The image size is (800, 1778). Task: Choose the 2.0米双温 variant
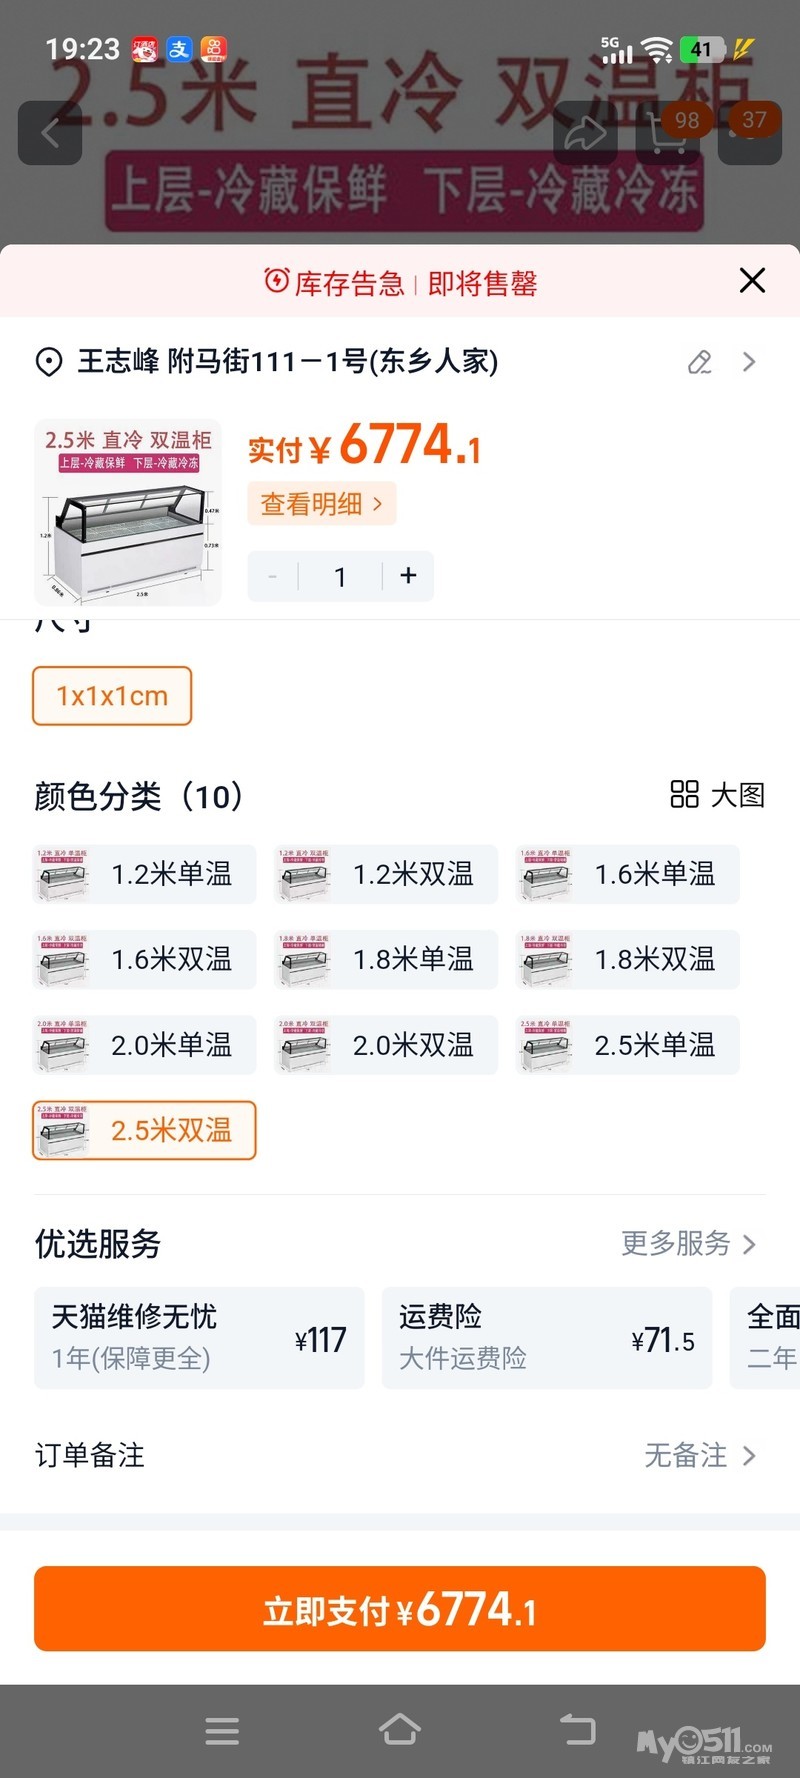386,1046
